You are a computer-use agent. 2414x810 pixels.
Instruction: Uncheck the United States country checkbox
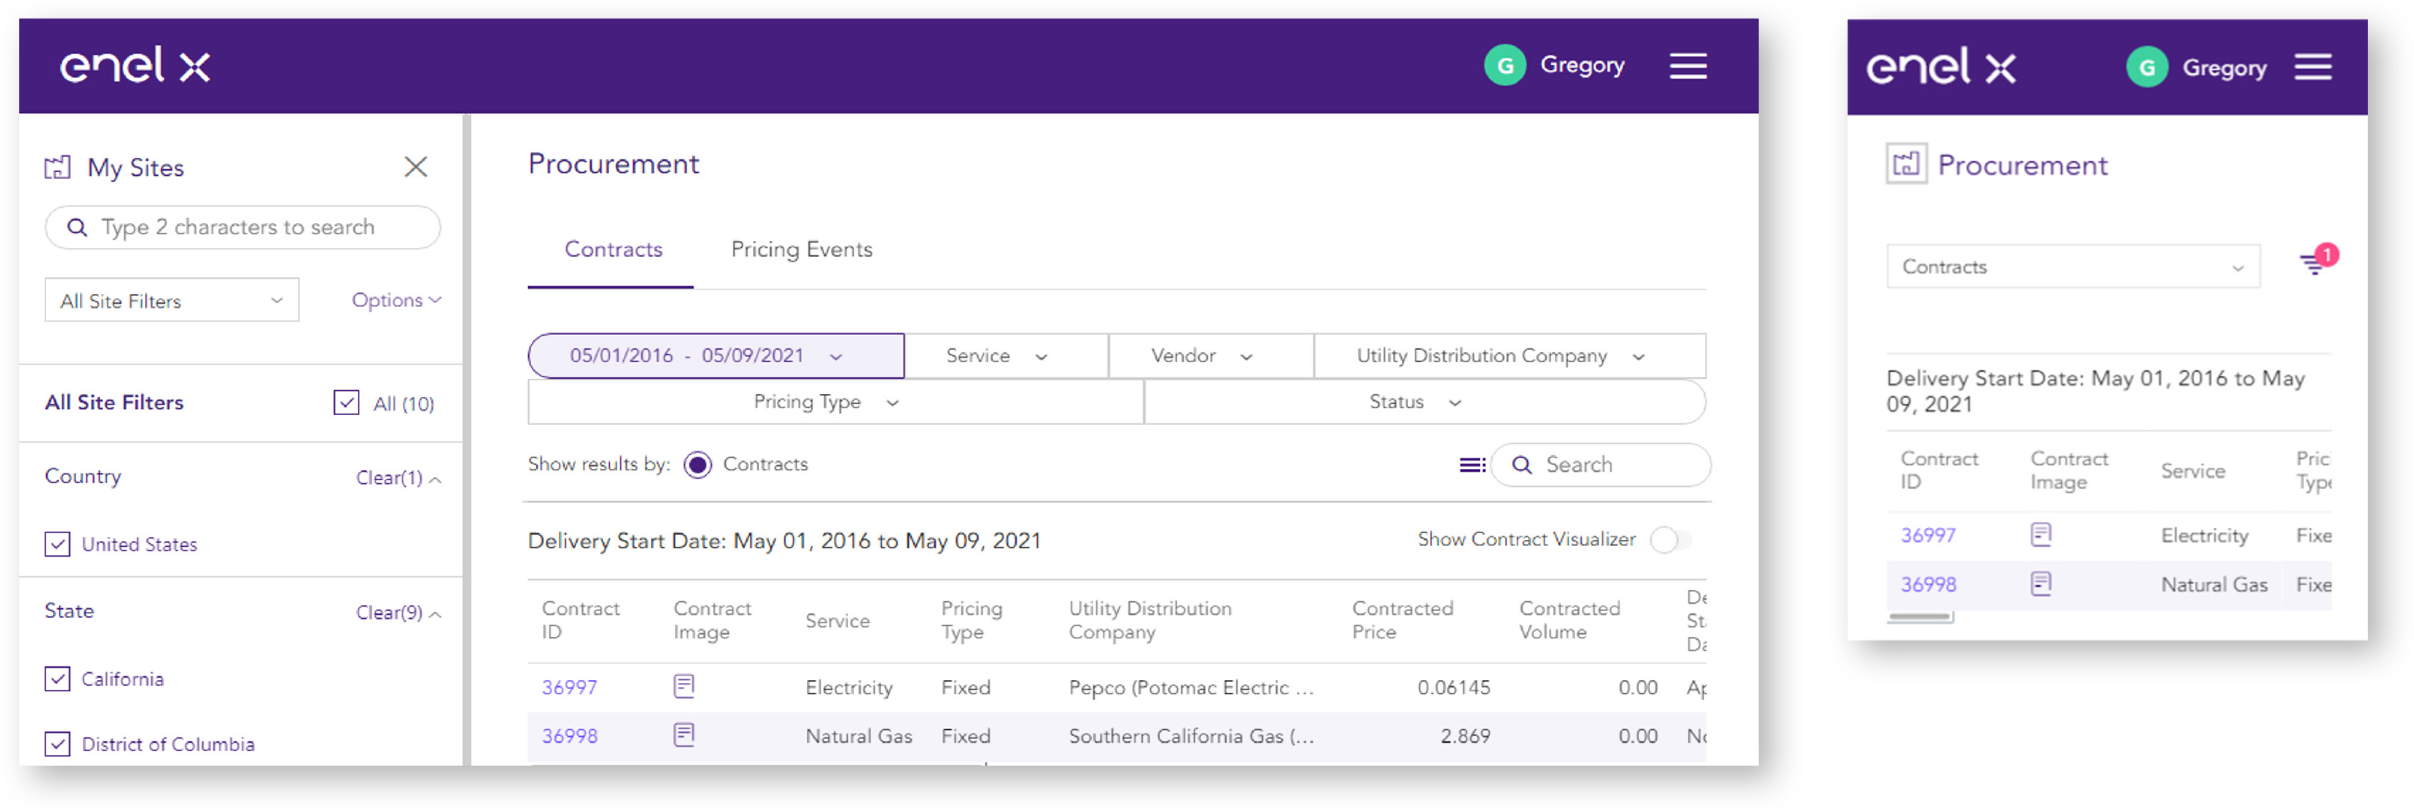(58, 544)
